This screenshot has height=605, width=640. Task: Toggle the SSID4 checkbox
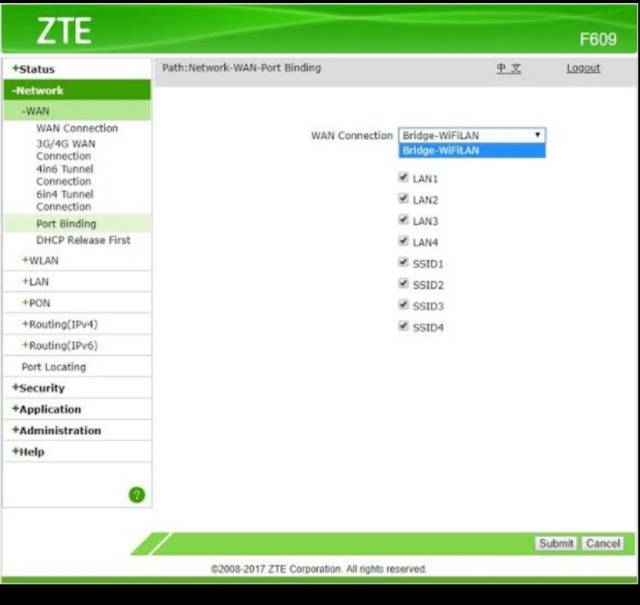pos(403,326)
